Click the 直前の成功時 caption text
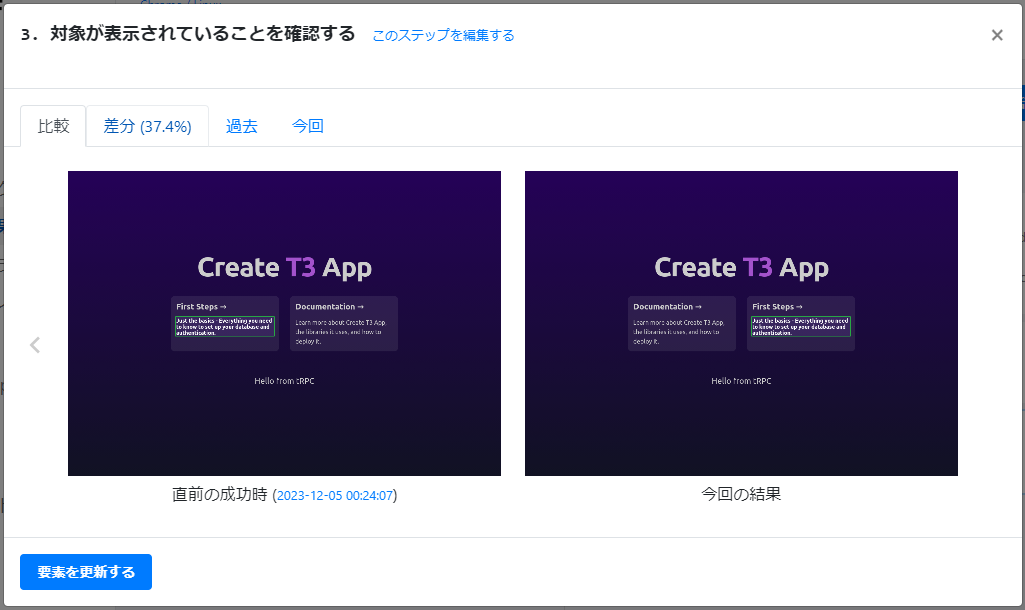Image resolution: width=1025 pixels, height=610 pixels. [x=220, y=494]
